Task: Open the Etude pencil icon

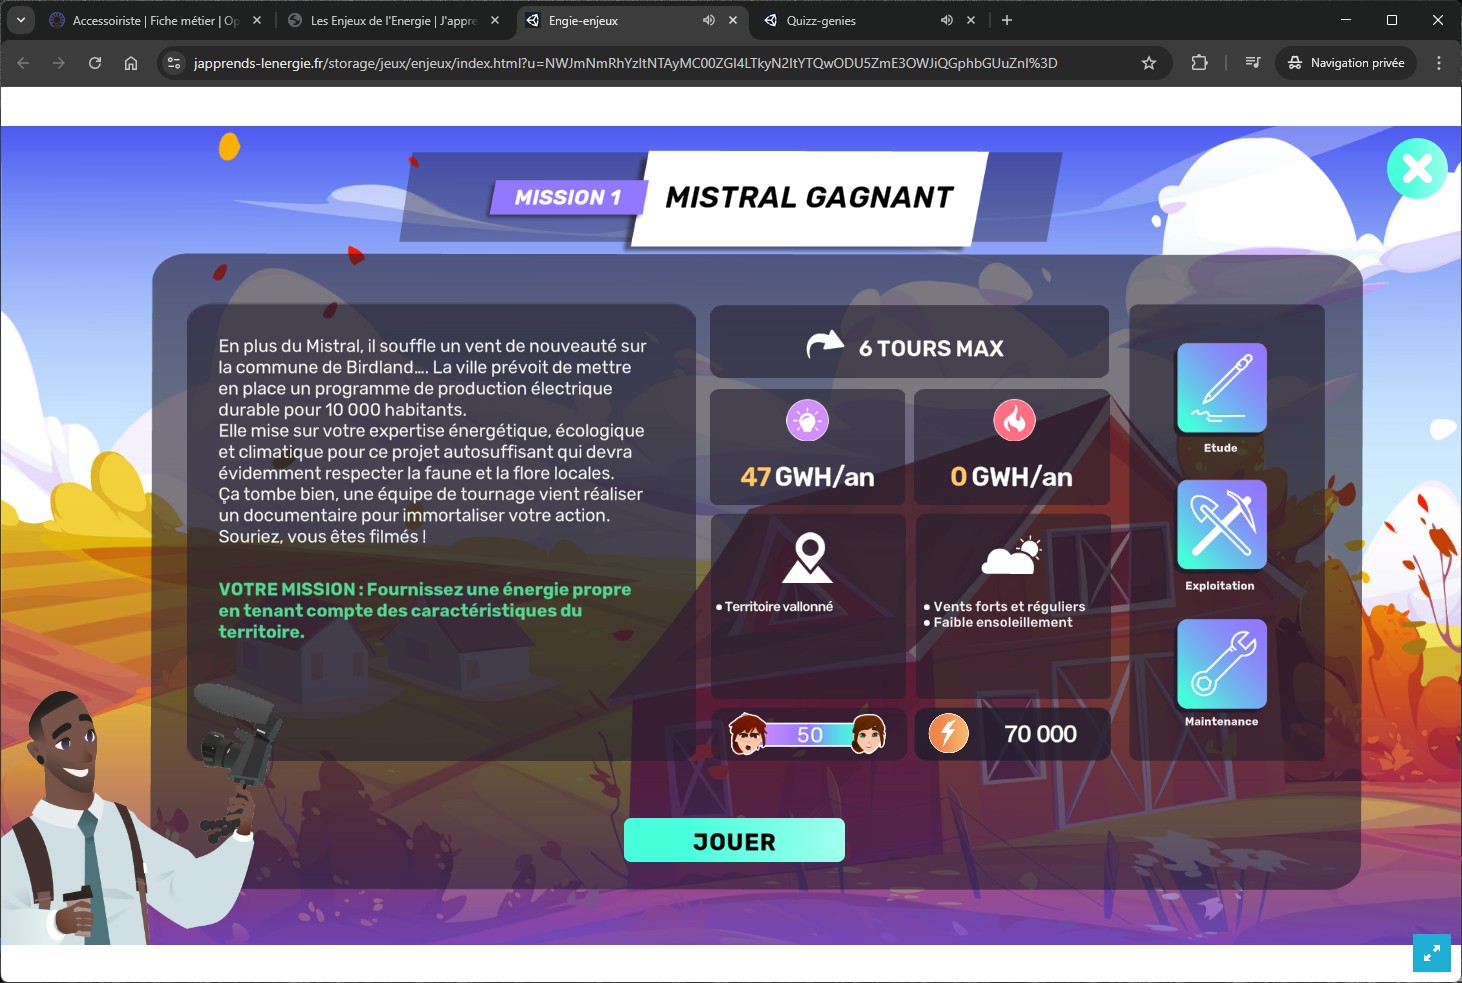Action: (1221, 388)
